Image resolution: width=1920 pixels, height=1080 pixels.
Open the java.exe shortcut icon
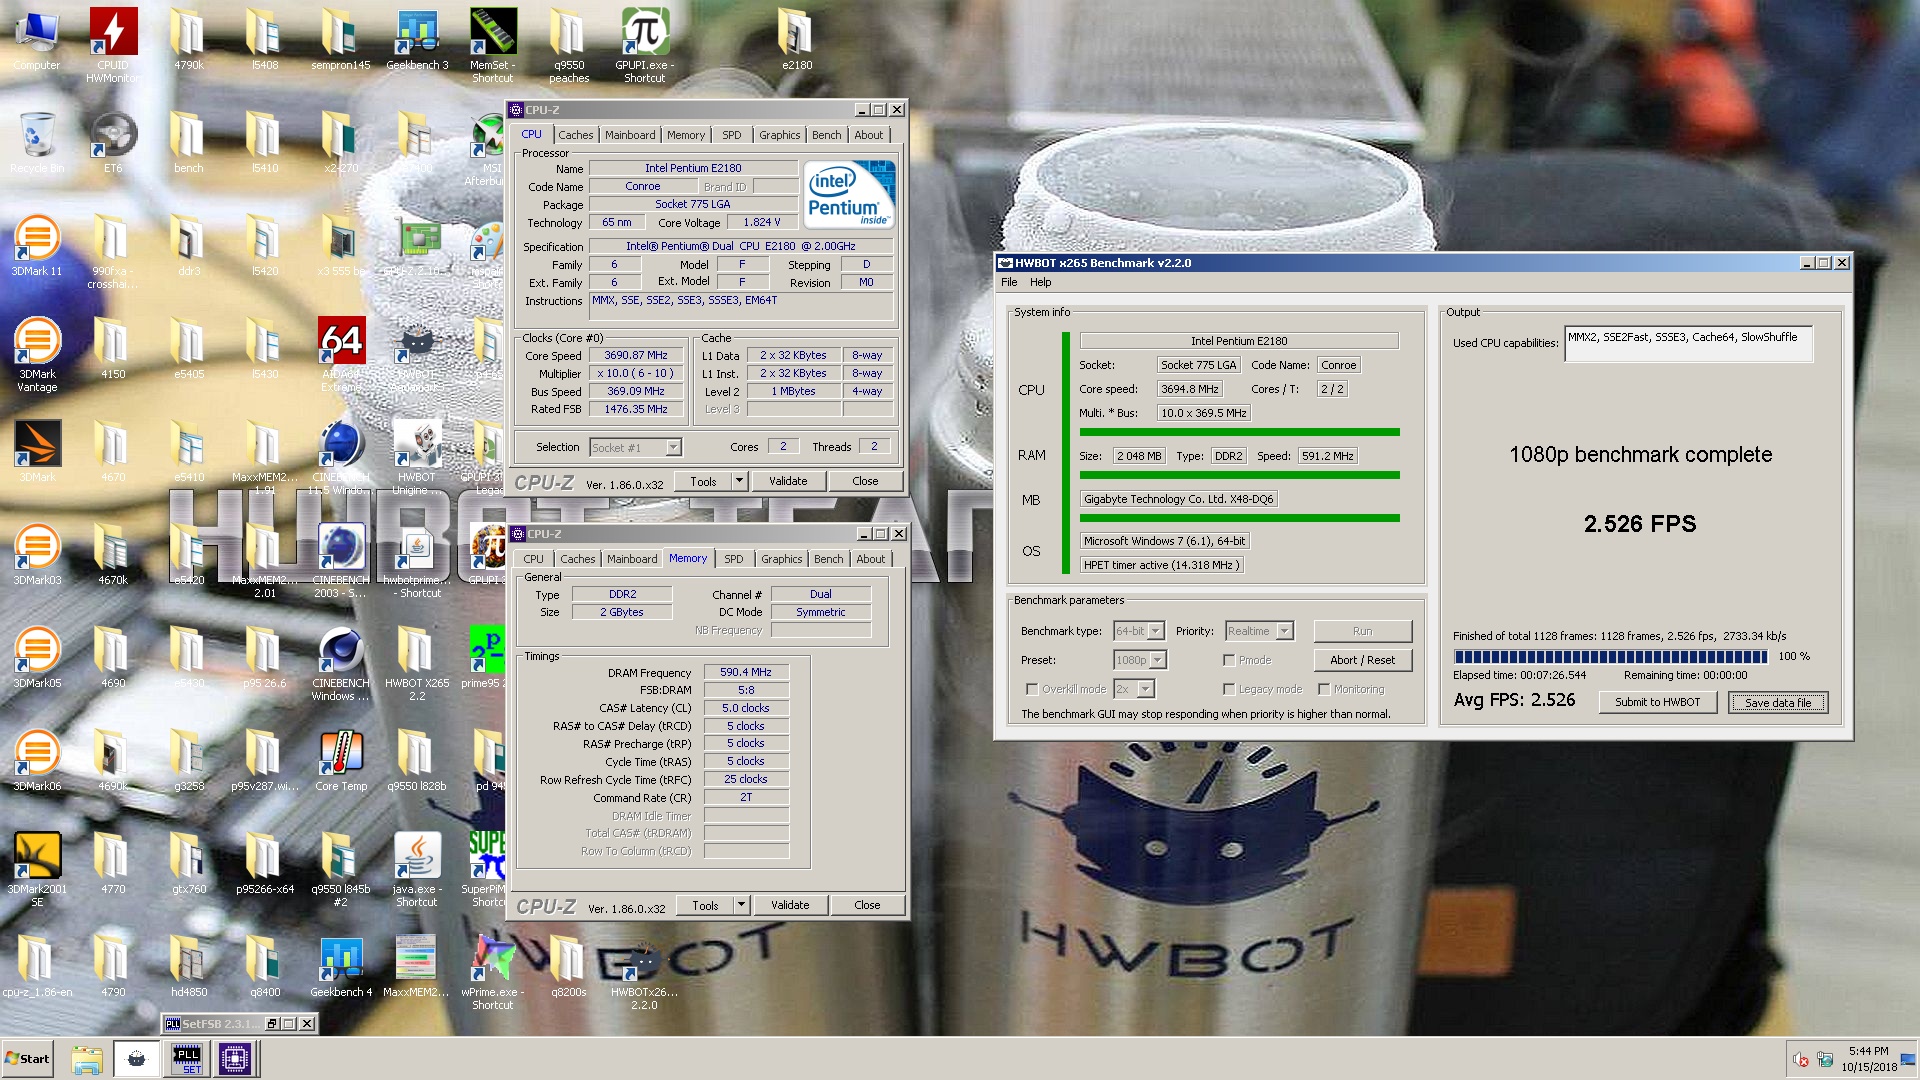[x=417, y=869]
